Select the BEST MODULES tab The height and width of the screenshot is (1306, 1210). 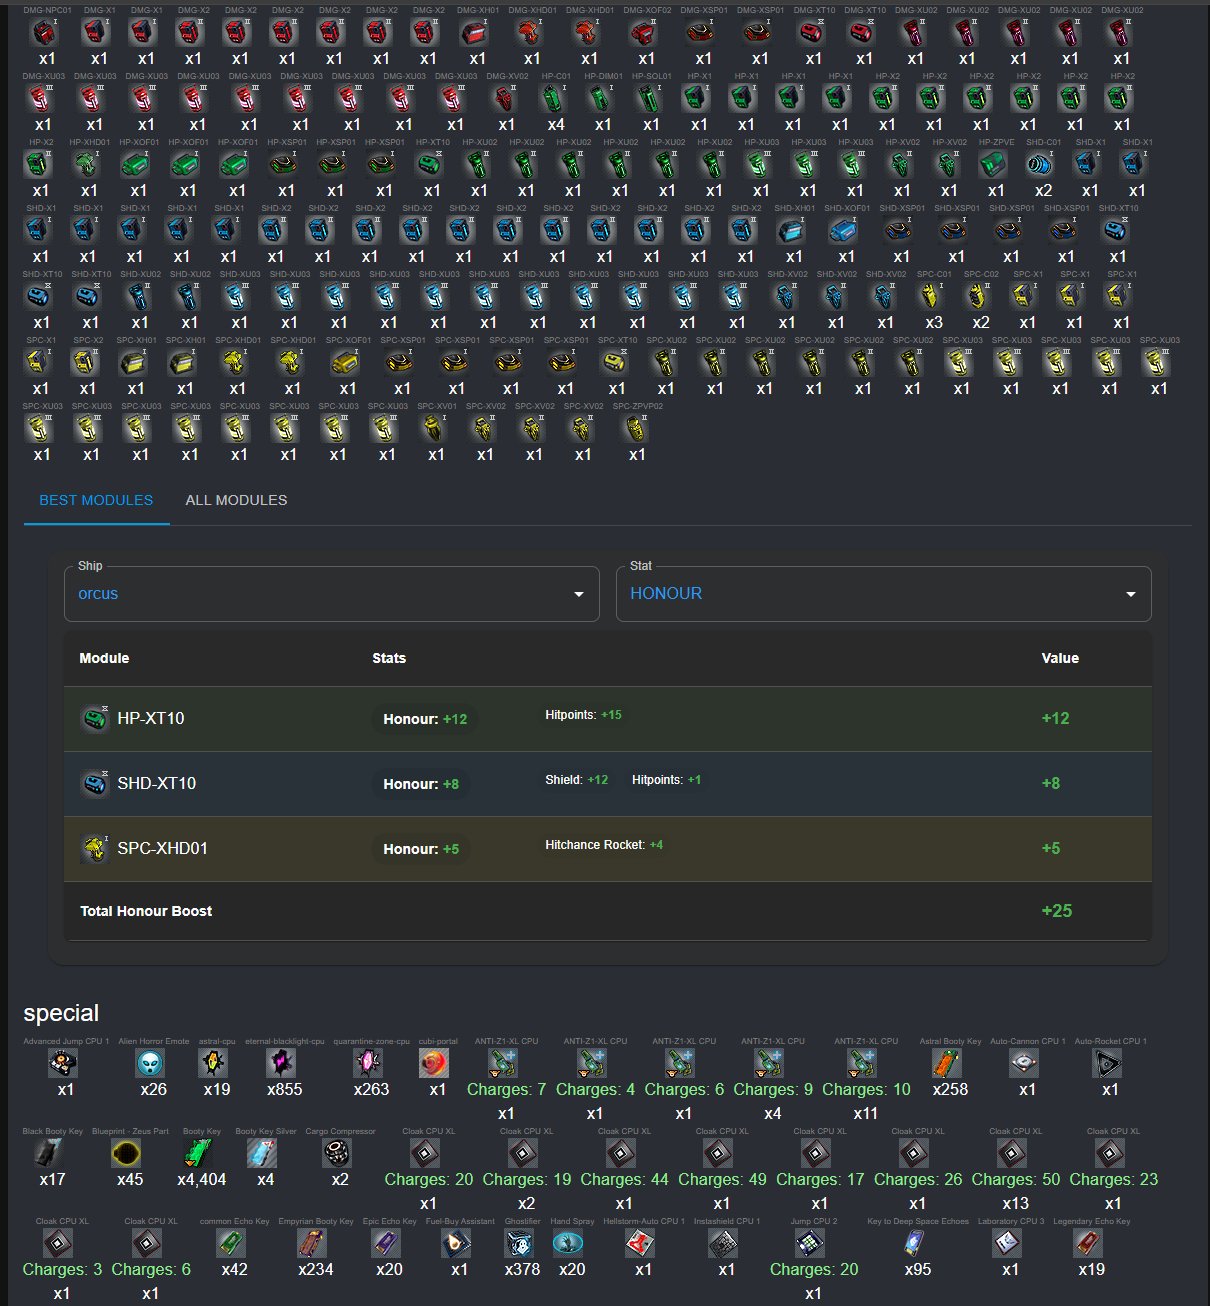click(96, 500)
